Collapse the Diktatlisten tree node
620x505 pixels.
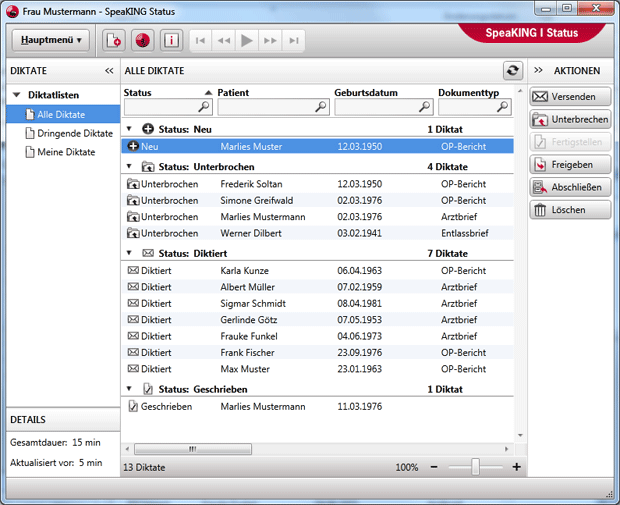(16, 95)
